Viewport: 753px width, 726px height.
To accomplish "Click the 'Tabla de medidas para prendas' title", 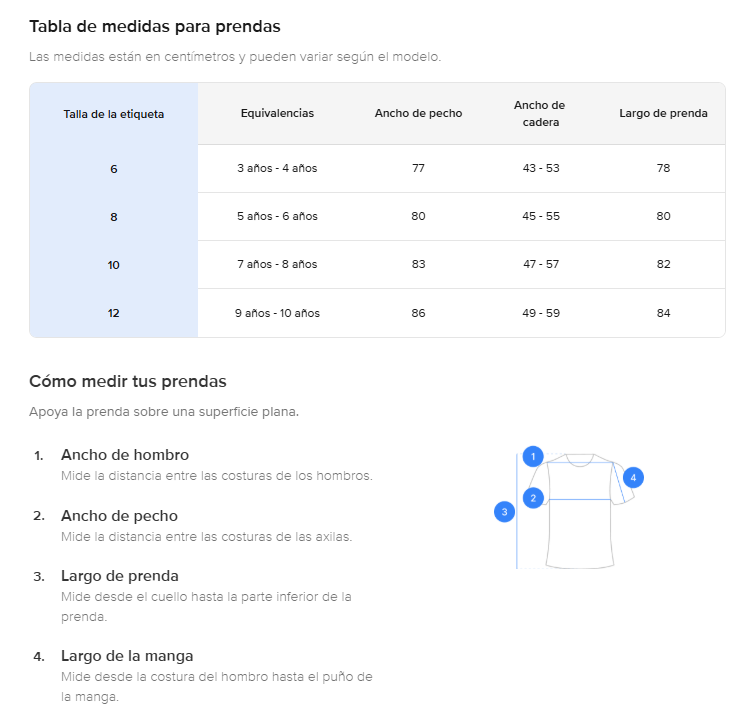I will tap(155, 26).
